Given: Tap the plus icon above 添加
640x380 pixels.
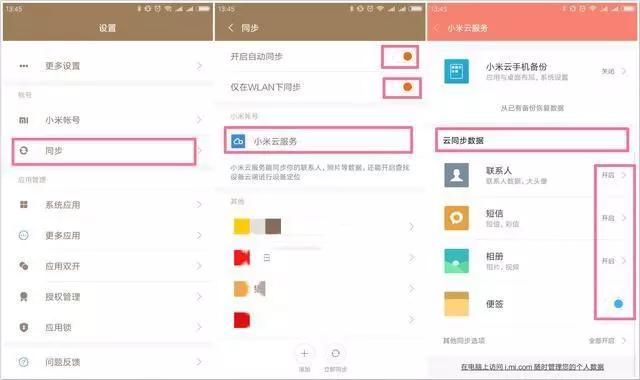Looking at the screenshot, I should tap(304, 353).
